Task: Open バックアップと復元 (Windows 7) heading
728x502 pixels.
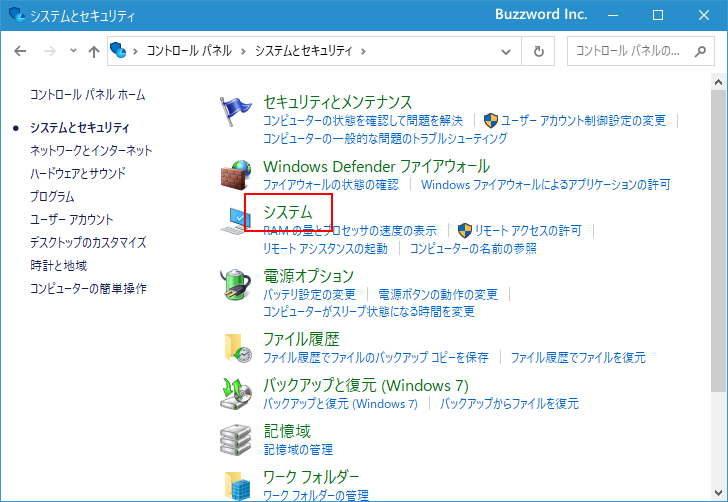Action: click(x=366, y=385)
